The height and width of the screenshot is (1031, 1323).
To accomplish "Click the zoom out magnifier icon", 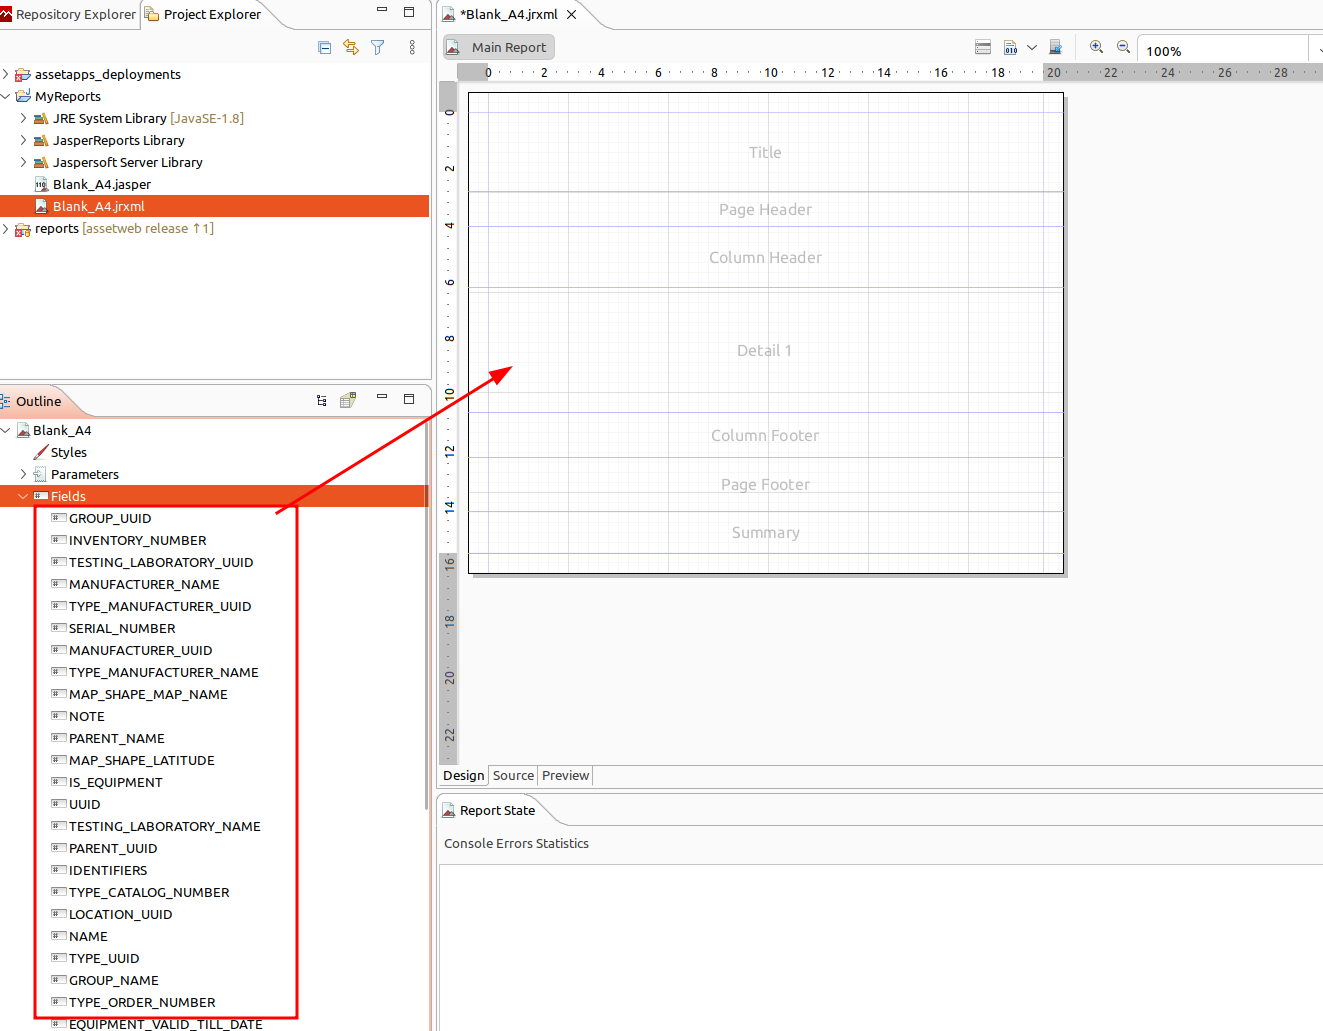I will click(x=1124, y=47).
